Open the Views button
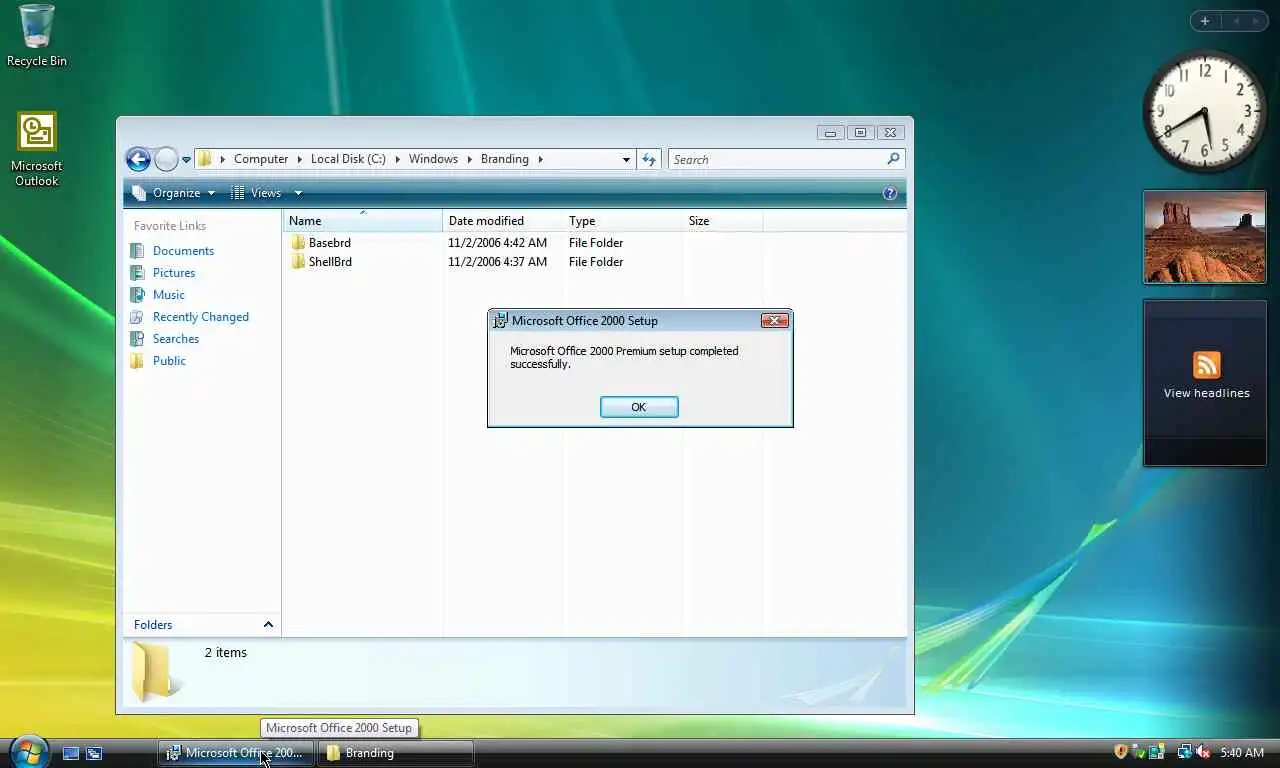 click(256, 193)
